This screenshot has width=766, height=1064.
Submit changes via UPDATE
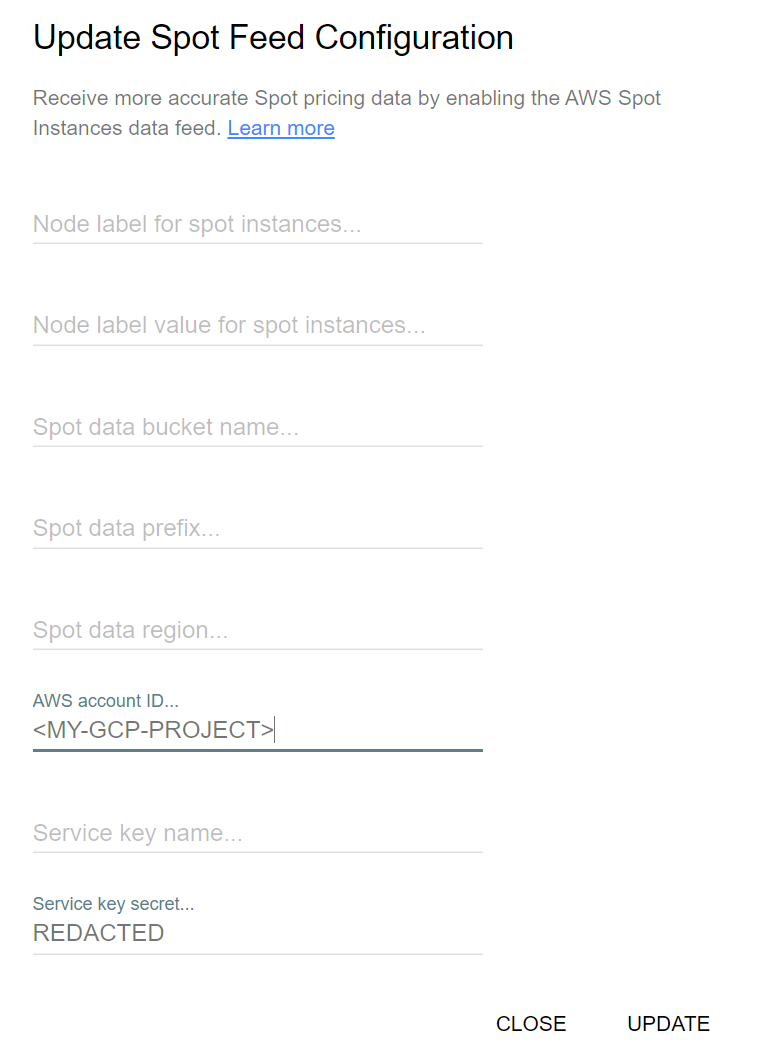[x=668, y=1023]
